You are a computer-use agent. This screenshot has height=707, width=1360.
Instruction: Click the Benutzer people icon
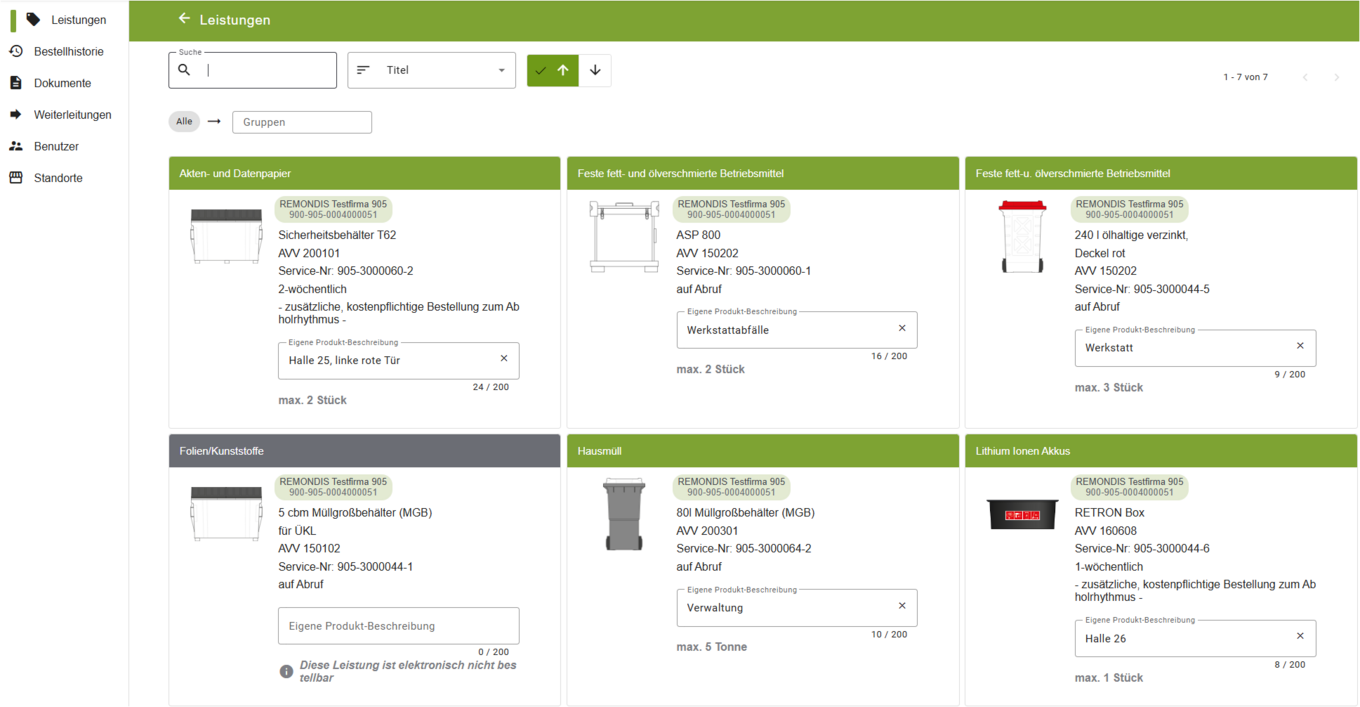pyautogui.click(x=16, y=146)
